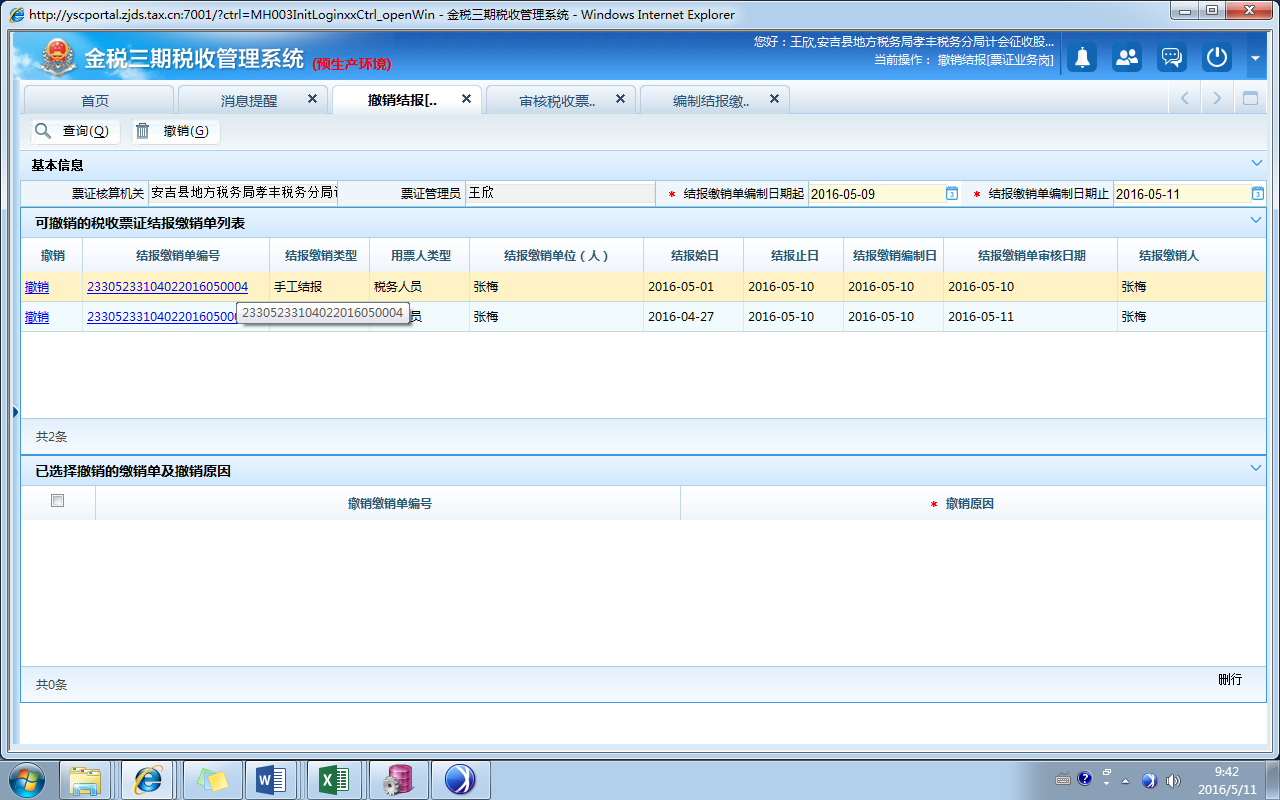Expand the left side panel arrow
The image size is (1280, 800).
point(15,412)
